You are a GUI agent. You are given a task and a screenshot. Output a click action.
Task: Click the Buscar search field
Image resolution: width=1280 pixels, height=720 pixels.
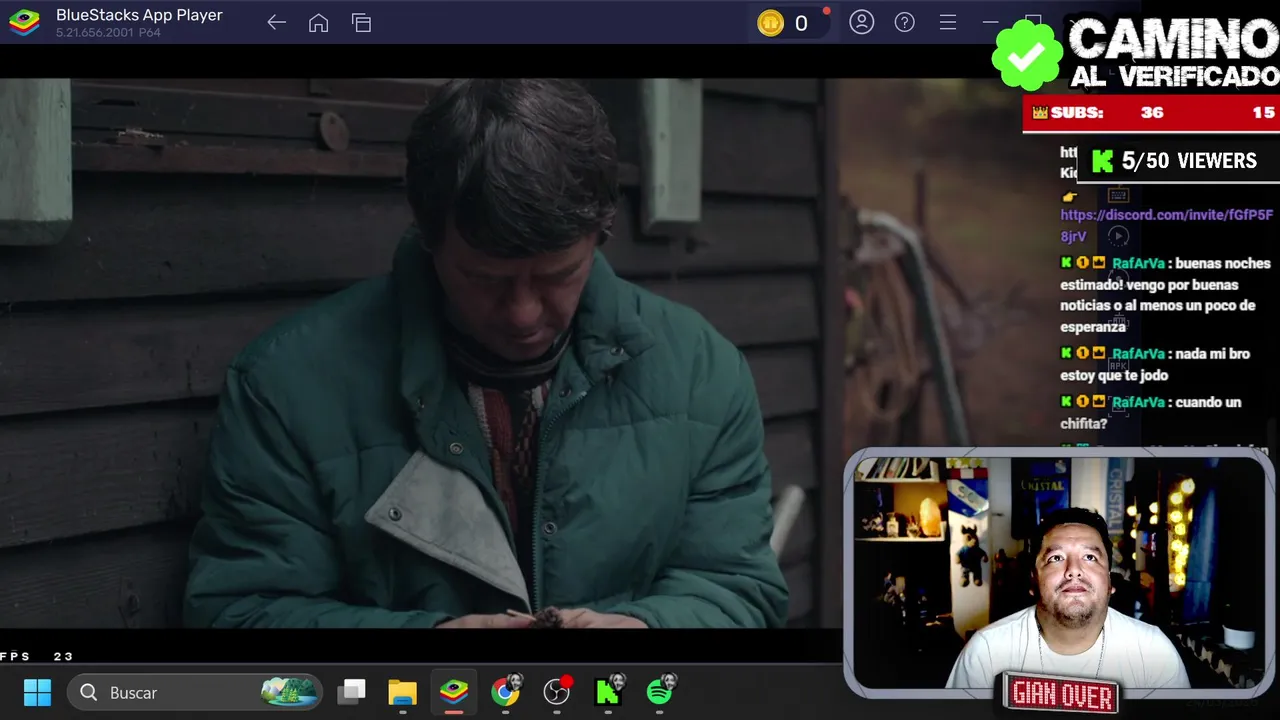pos(195,692)
